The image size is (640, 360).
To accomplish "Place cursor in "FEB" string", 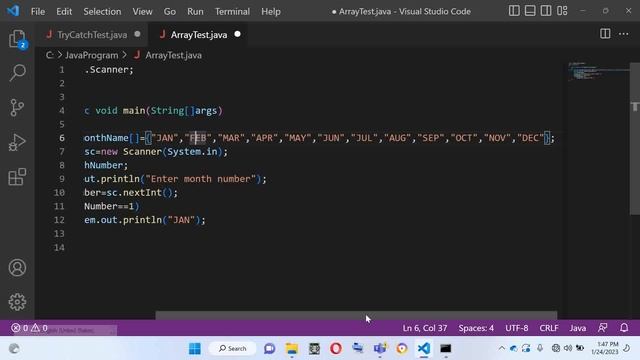I will 198,138.
